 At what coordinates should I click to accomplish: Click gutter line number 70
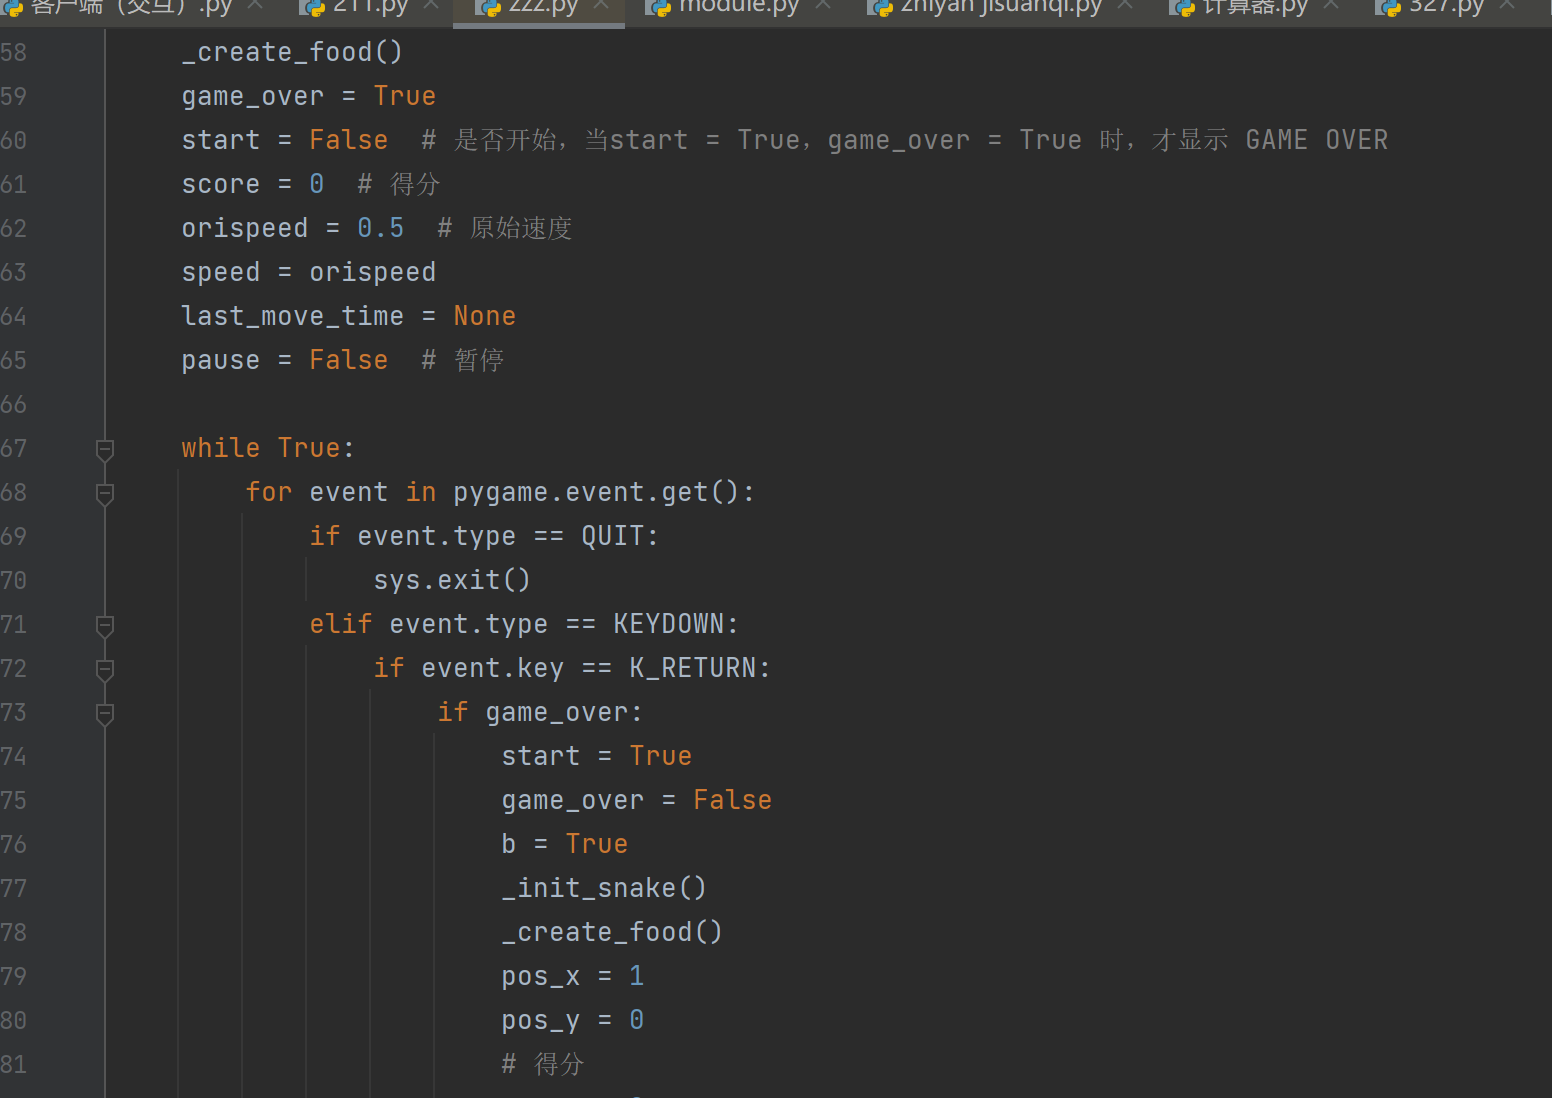pyautogui.click(x=13, y=580)
